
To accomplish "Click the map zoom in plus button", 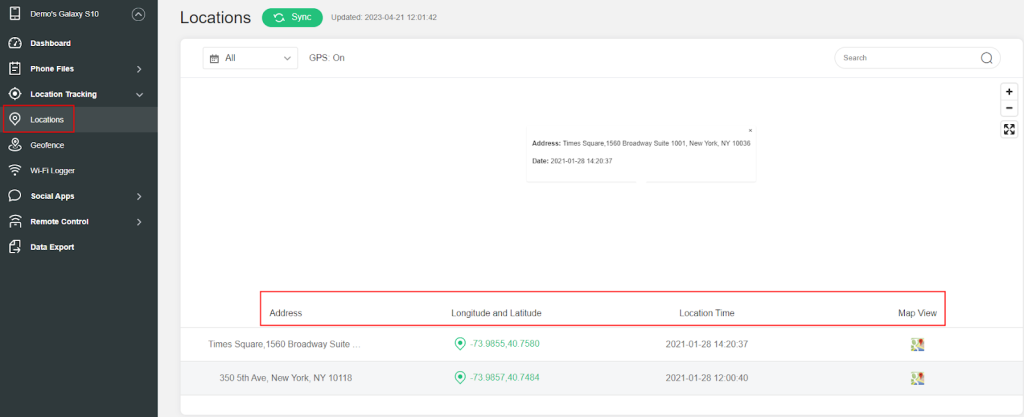I will tap(1009, 91).
